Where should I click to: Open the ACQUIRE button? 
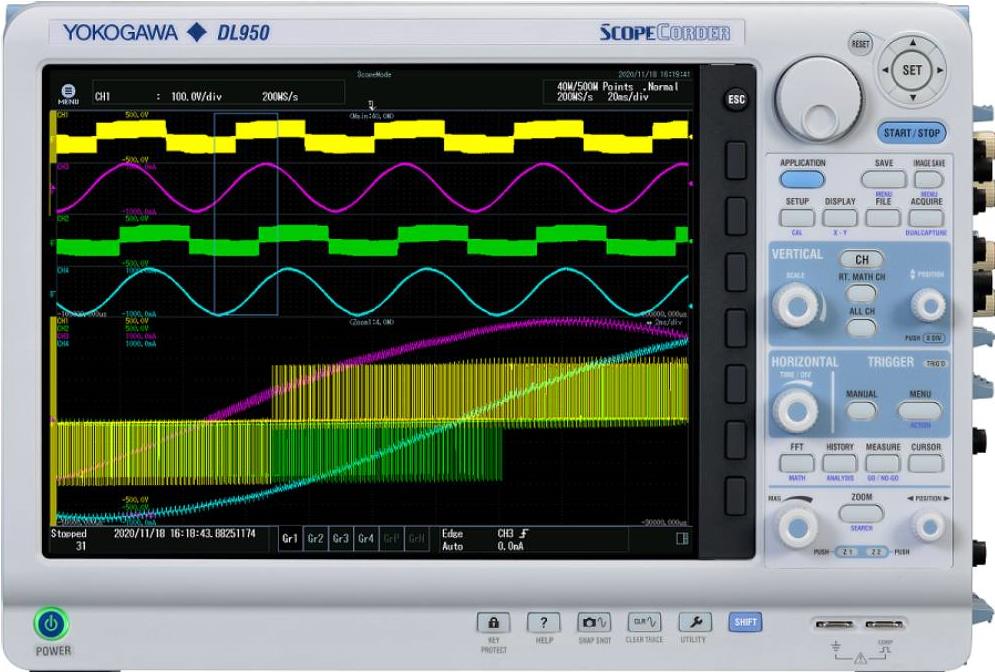pyautogui.click(x=926, y=218)
